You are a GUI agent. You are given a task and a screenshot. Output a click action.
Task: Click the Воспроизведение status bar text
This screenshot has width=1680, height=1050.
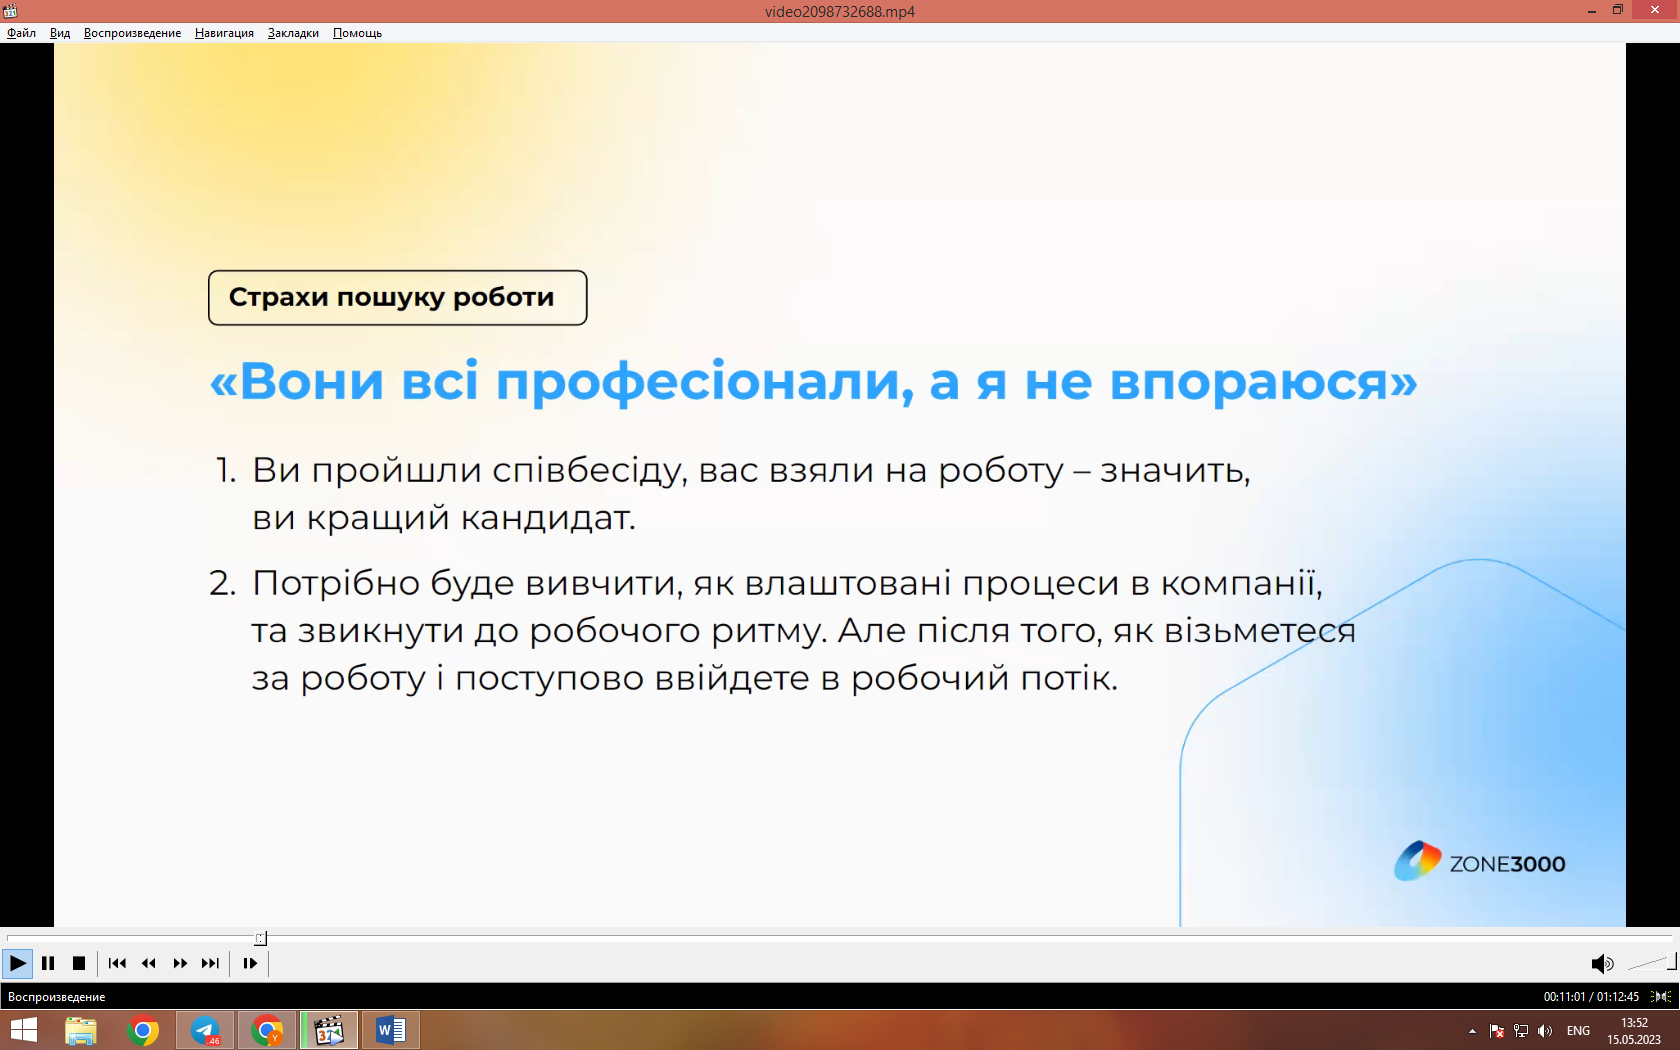coord(56,997)
